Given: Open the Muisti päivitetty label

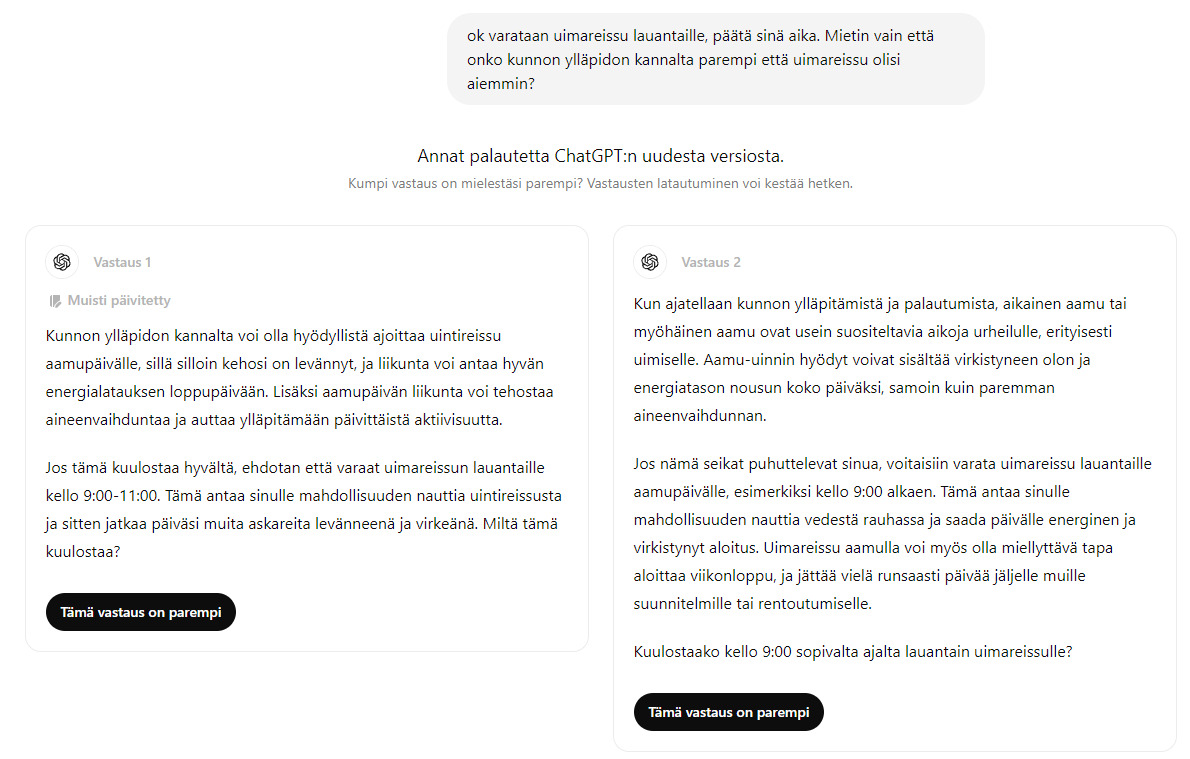Looking at the screenshot, I should click(x=119, y=301).
